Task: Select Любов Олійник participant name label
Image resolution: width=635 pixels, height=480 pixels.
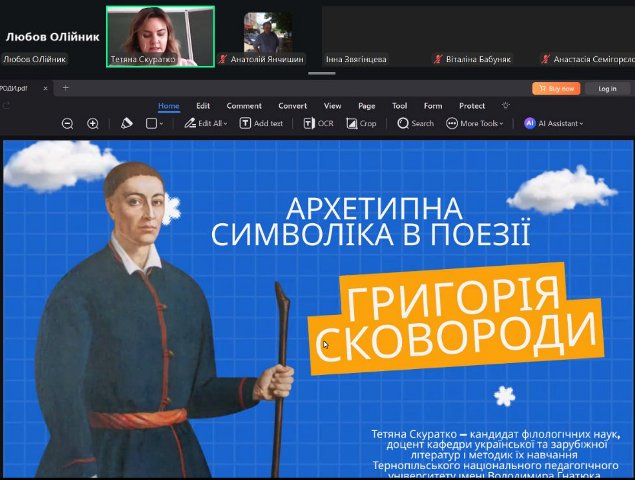Action: [x=34, y=59]
